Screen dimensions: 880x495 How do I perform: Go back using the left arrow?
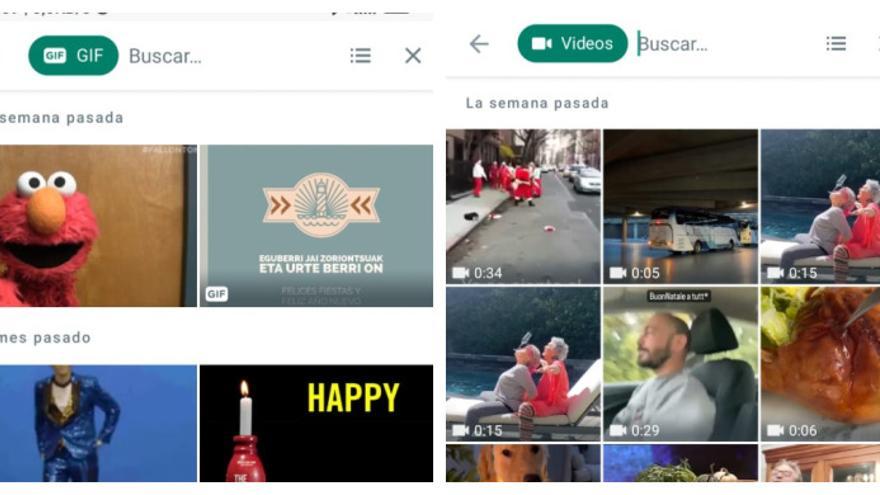(x=479, y=43)
